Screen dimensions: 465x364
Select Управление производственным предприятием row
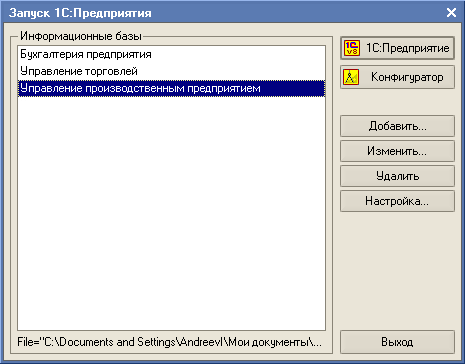(171, 88)
